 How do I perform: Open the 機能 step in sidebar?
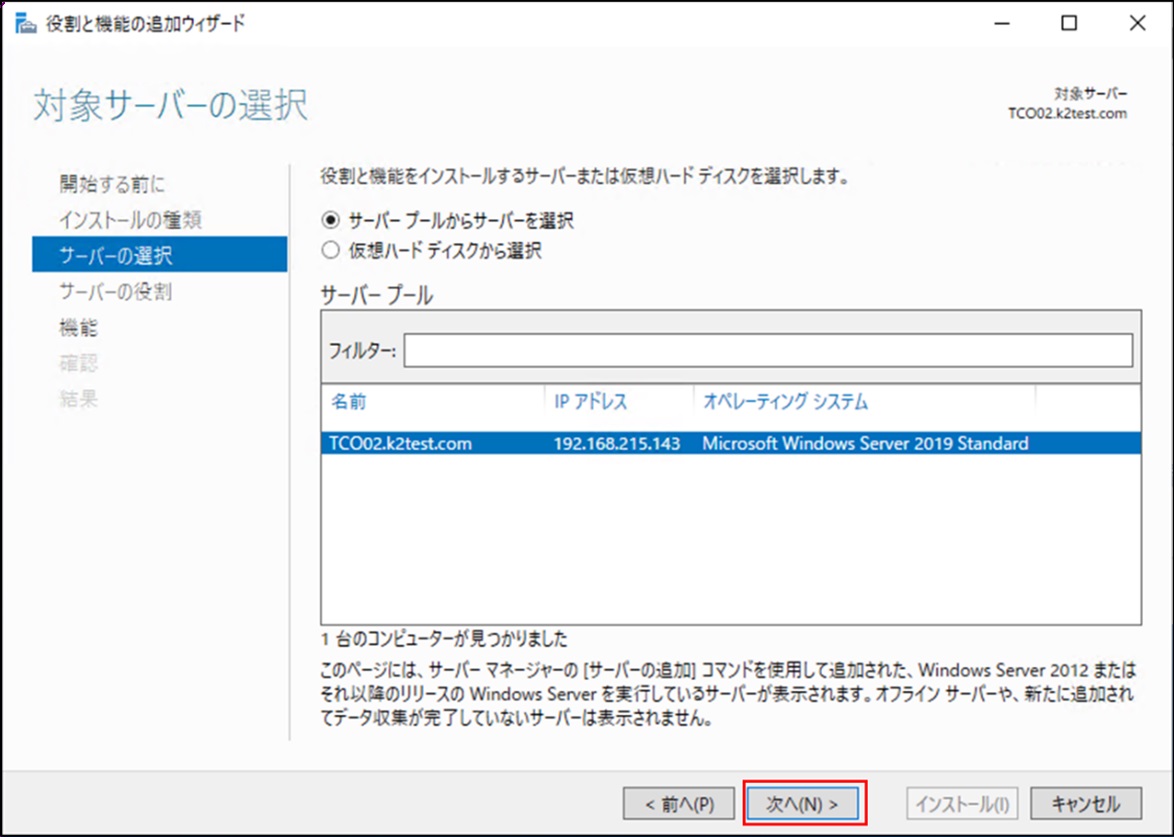[x=78, y=328]
